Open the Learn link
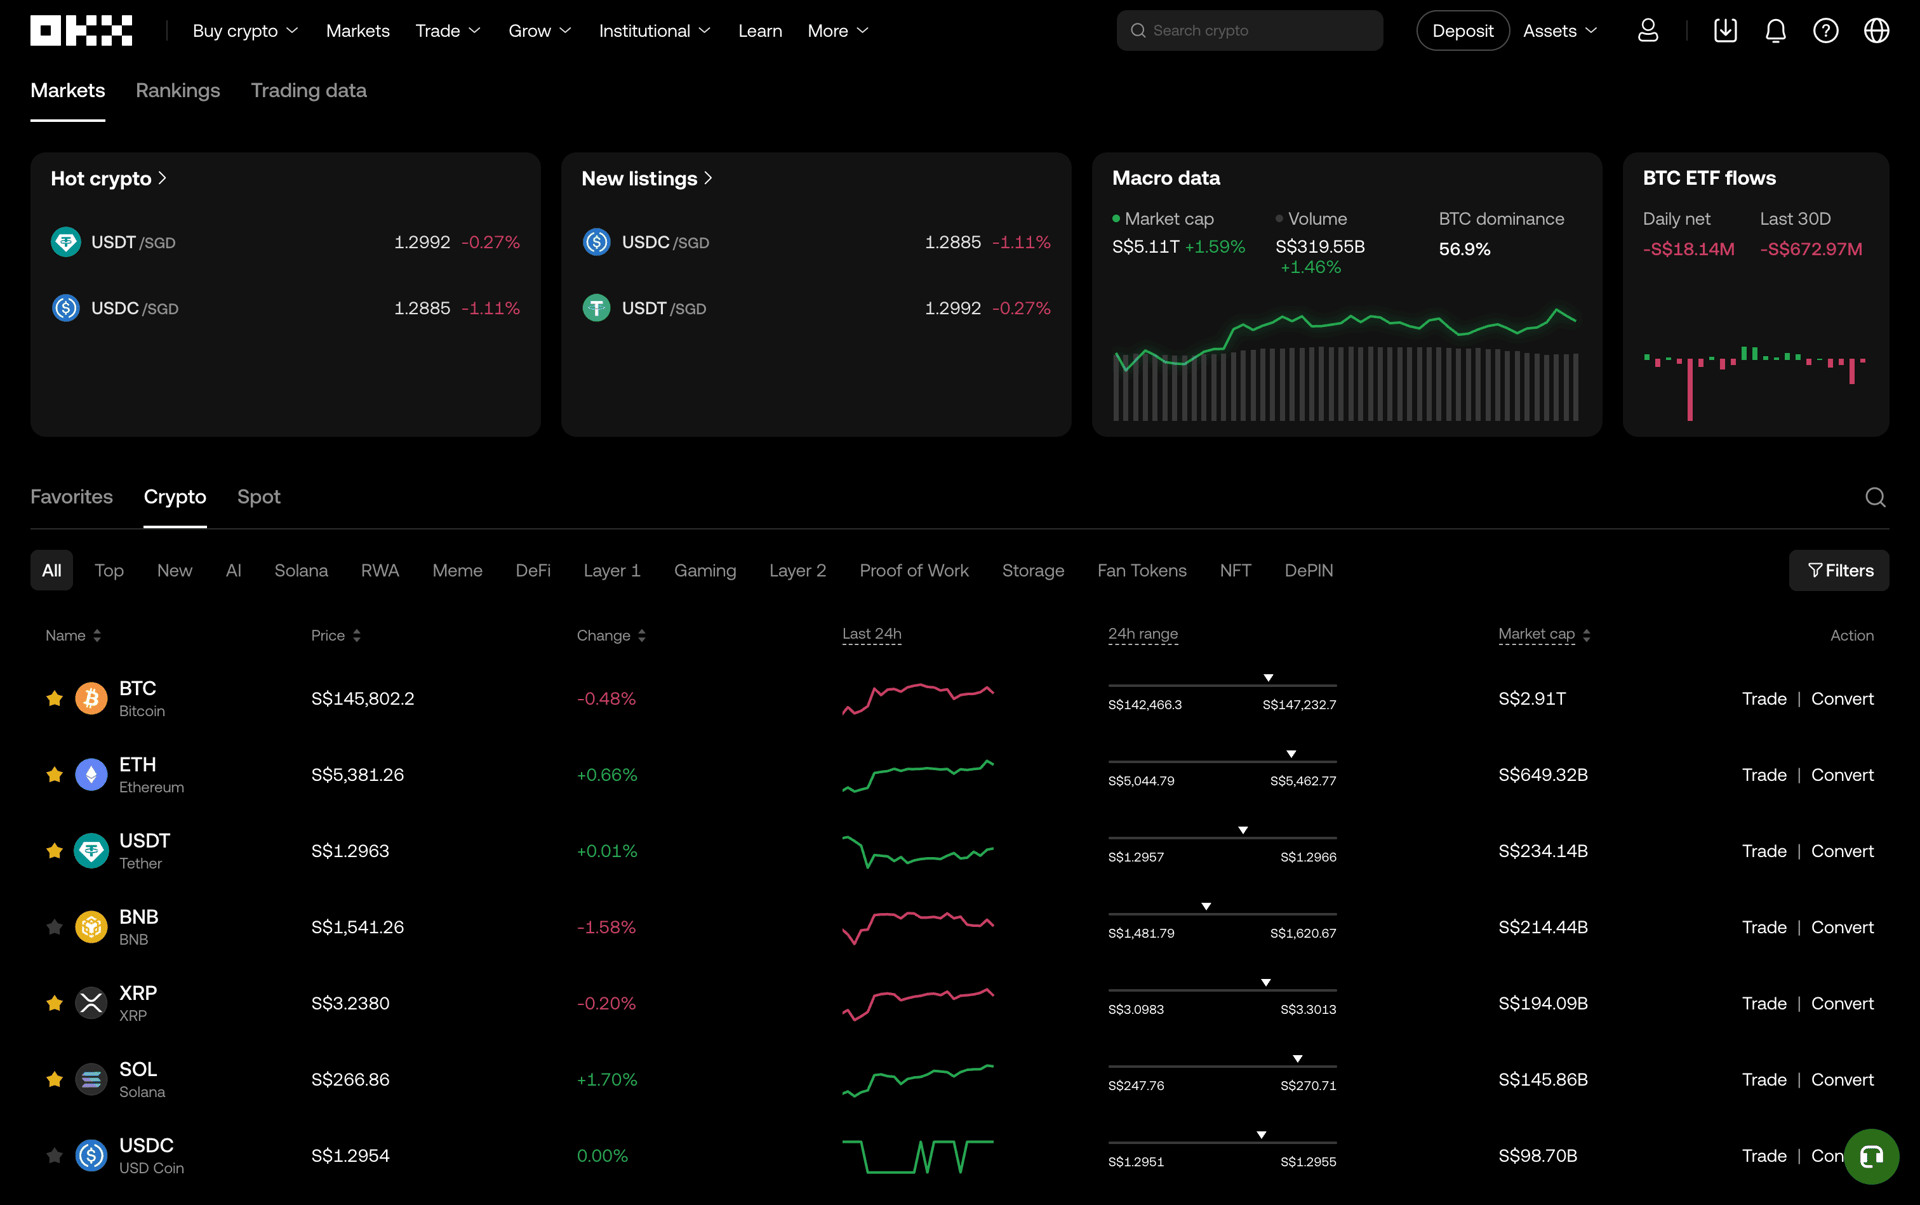Image resolution: width=1920 pixels, height=1205 pixels. point(760,31)
